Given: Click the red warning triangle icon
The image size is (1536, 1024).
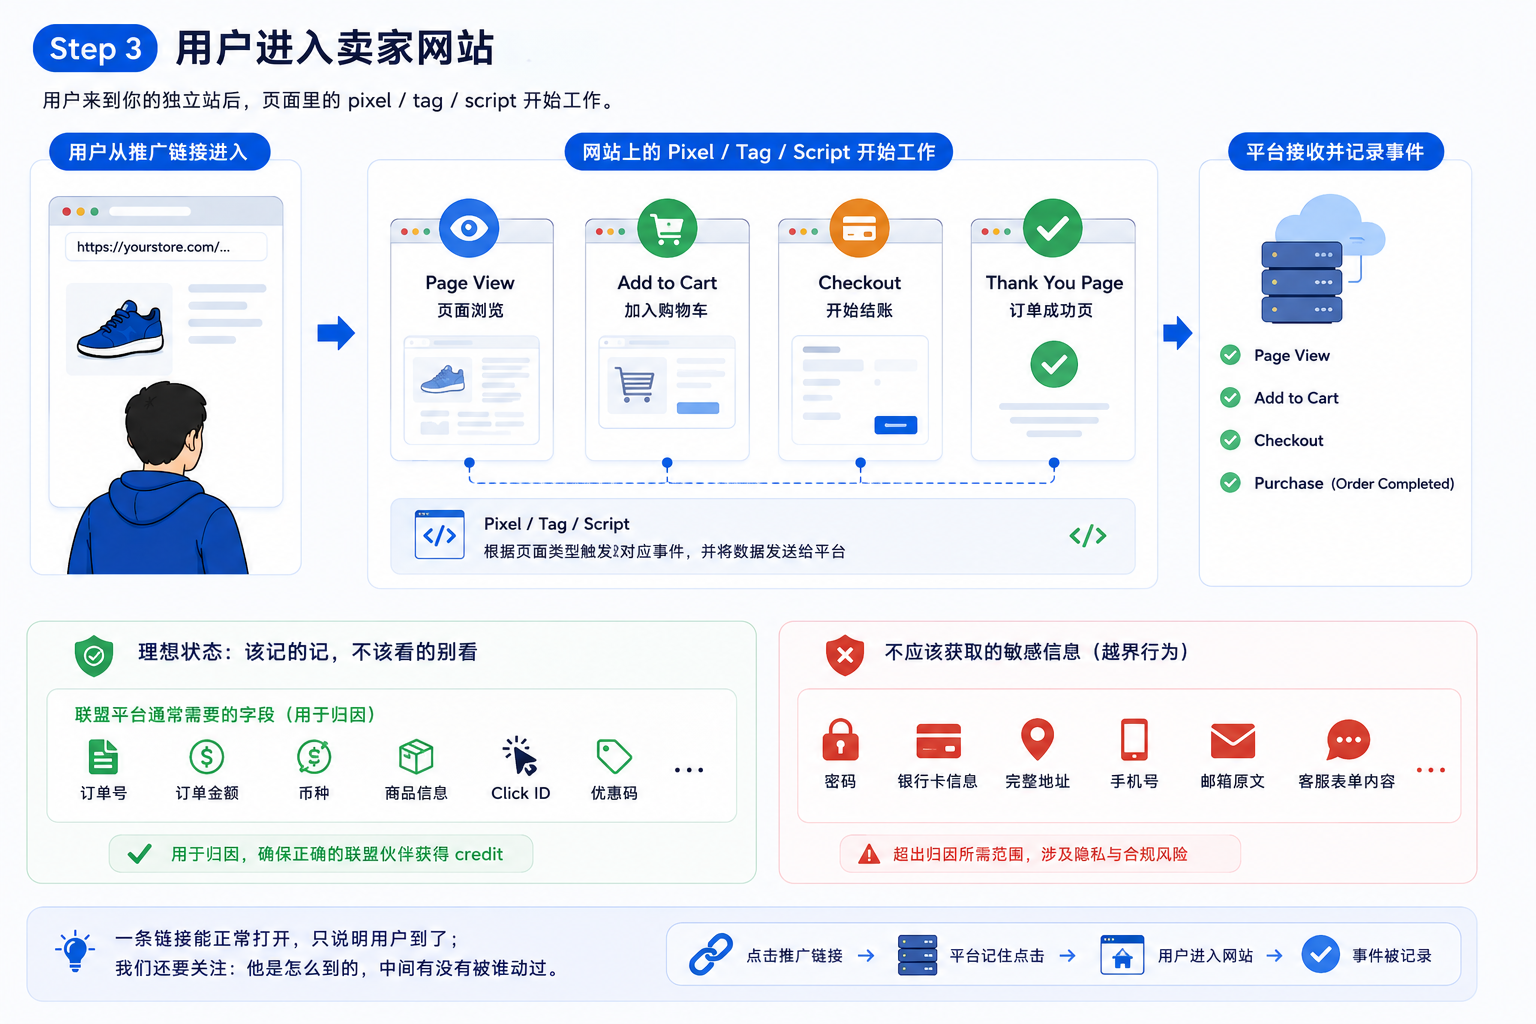Looking at the screenshot, I should [869, 854].
